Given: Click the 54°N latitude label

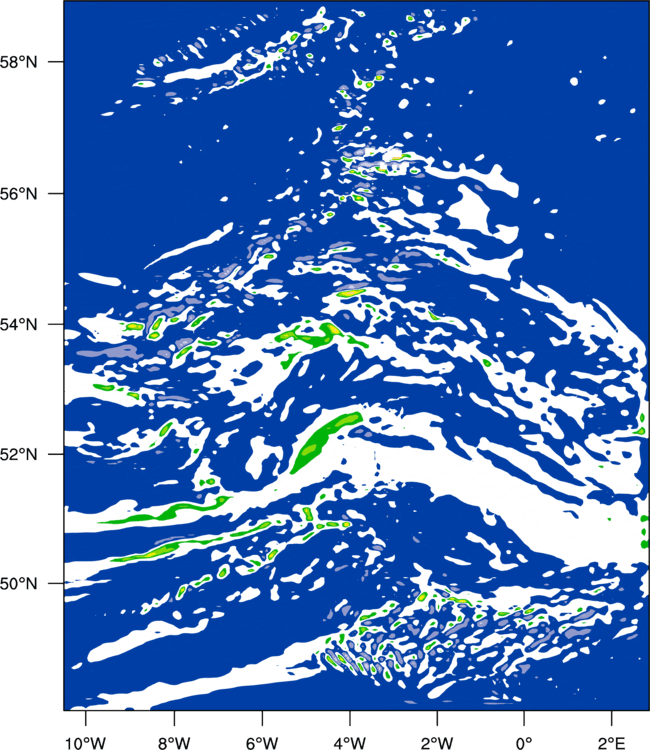Looking at the screenshot, I should [18, 324].
